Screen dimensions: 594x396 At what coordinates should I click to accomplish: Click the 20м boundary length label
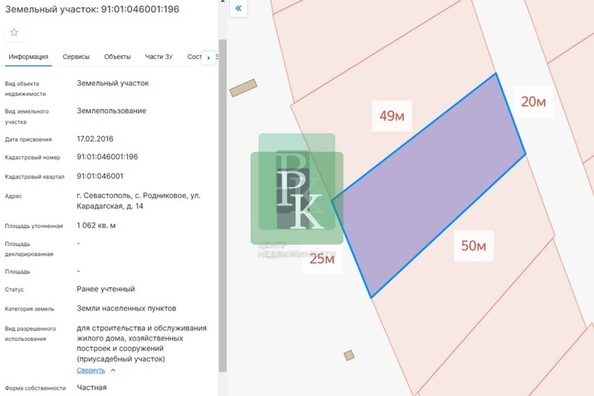[x=533, y=102]
